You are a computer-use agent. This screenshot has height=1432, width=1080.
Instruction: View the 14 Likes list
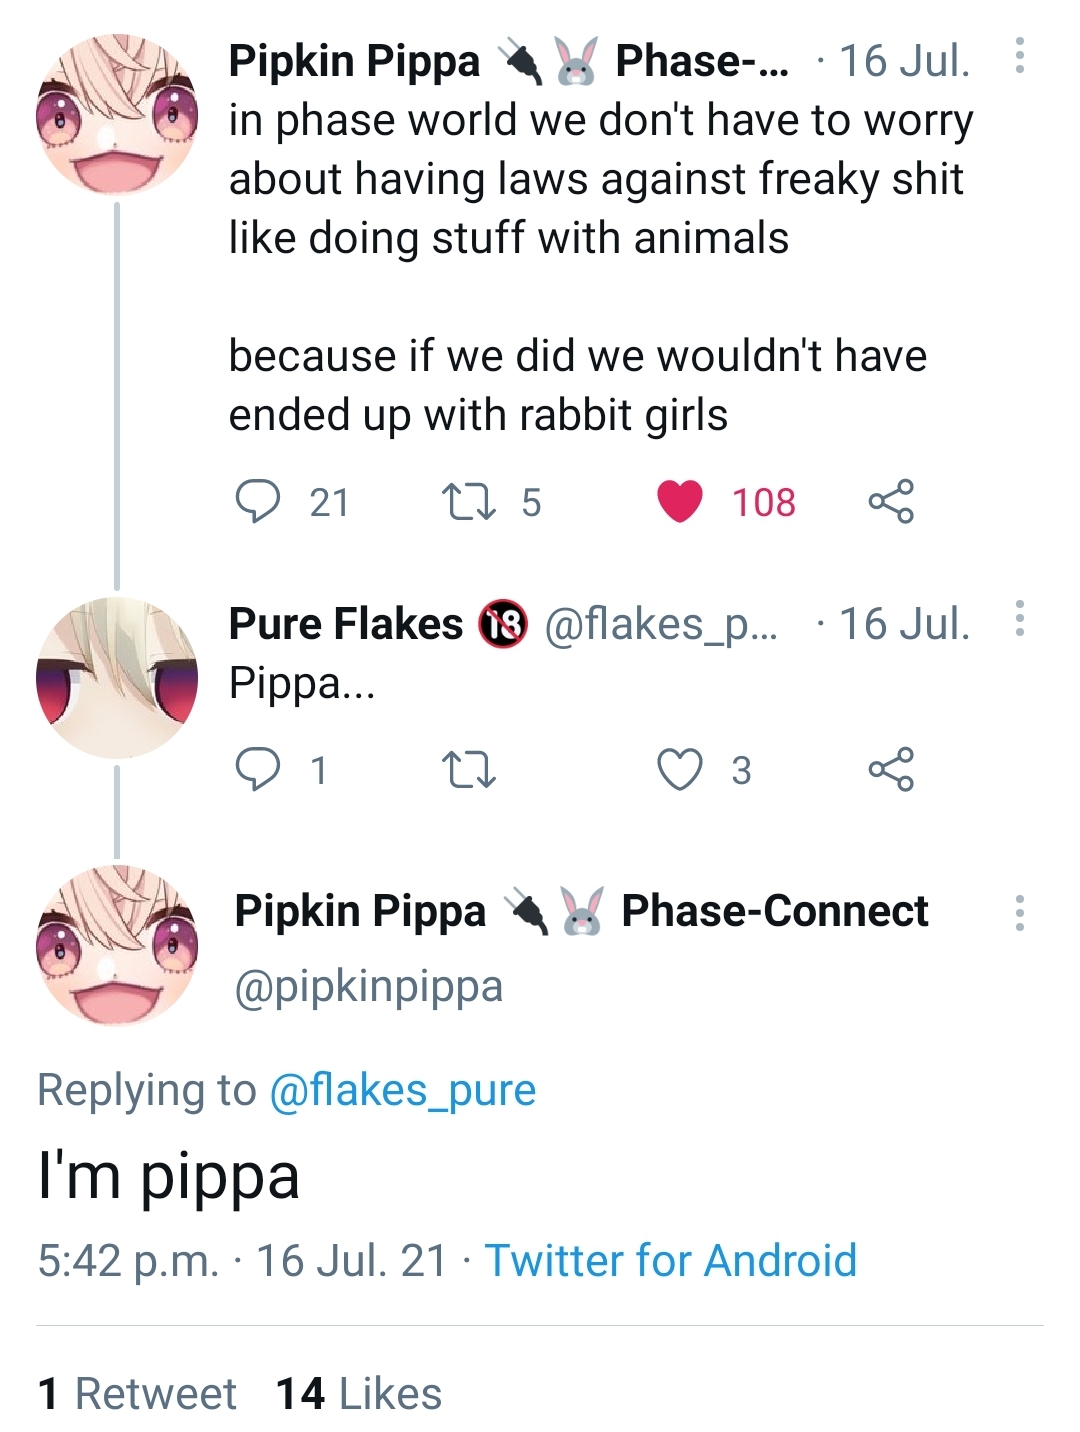(x=359, y=1394)
